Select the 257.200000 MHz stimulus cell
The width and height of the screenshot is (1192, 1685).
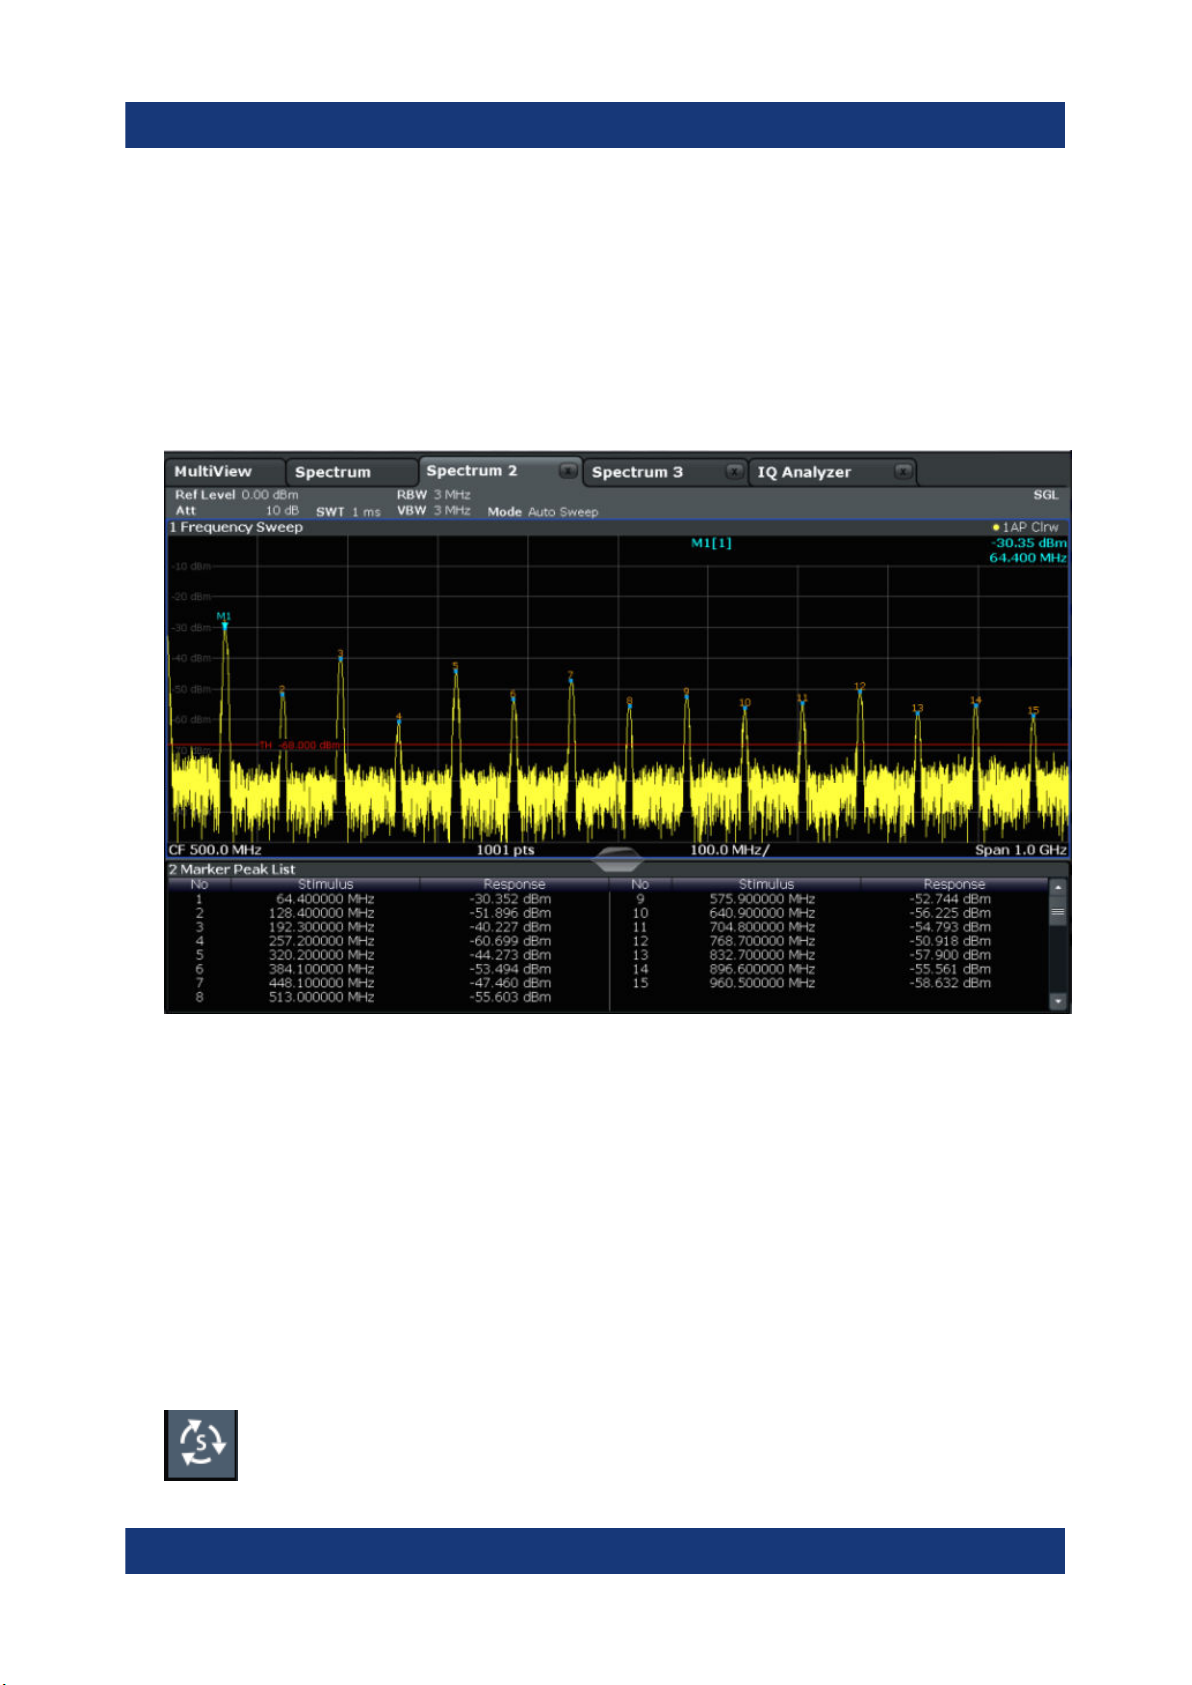pos(321,941)
